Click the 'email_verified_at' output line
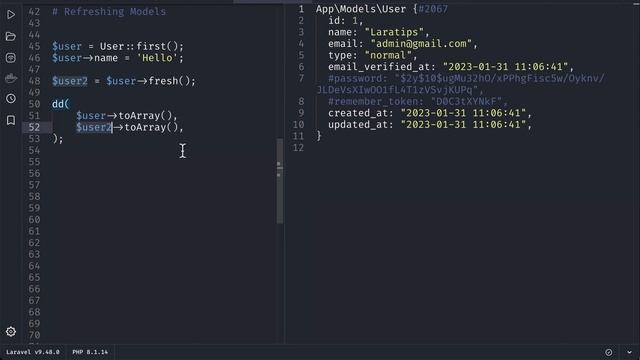 451,67
